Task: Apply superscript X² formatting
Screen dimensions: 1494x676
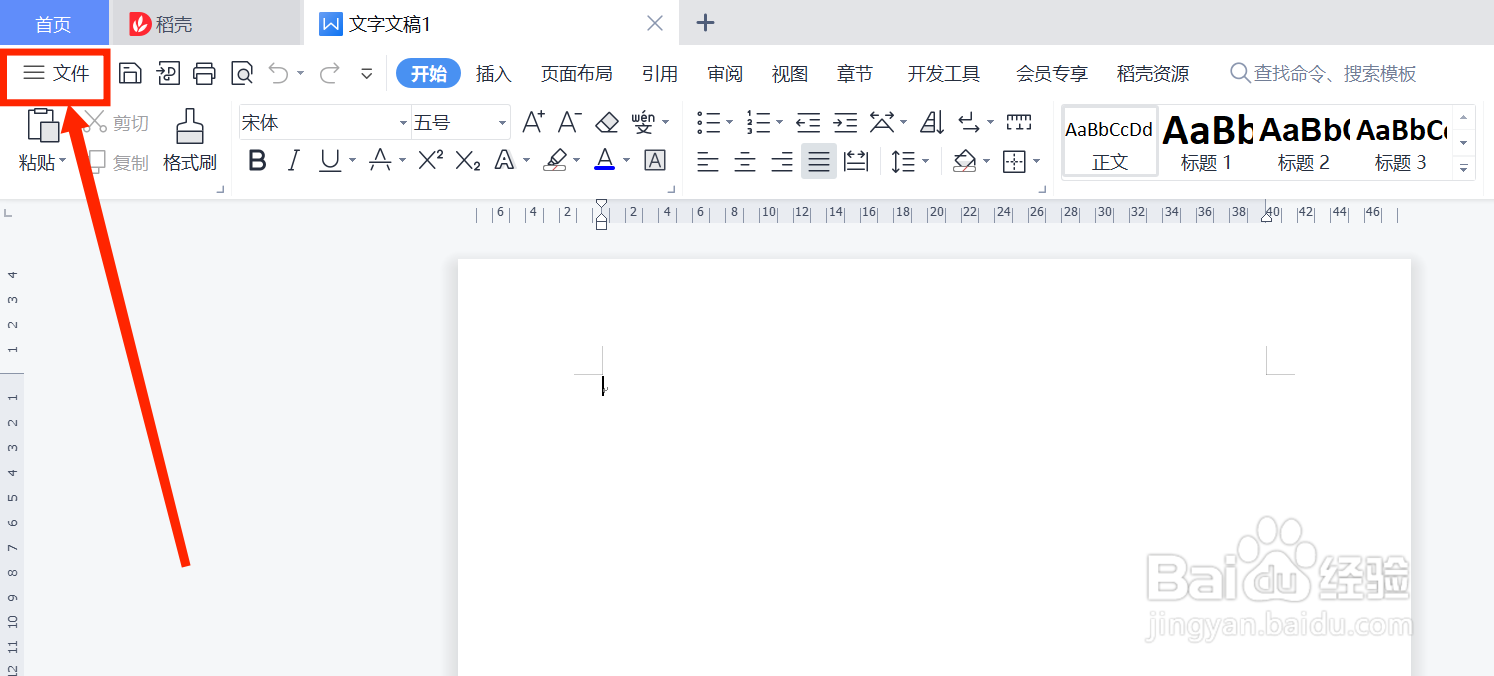Action: [x=427, y=160]
